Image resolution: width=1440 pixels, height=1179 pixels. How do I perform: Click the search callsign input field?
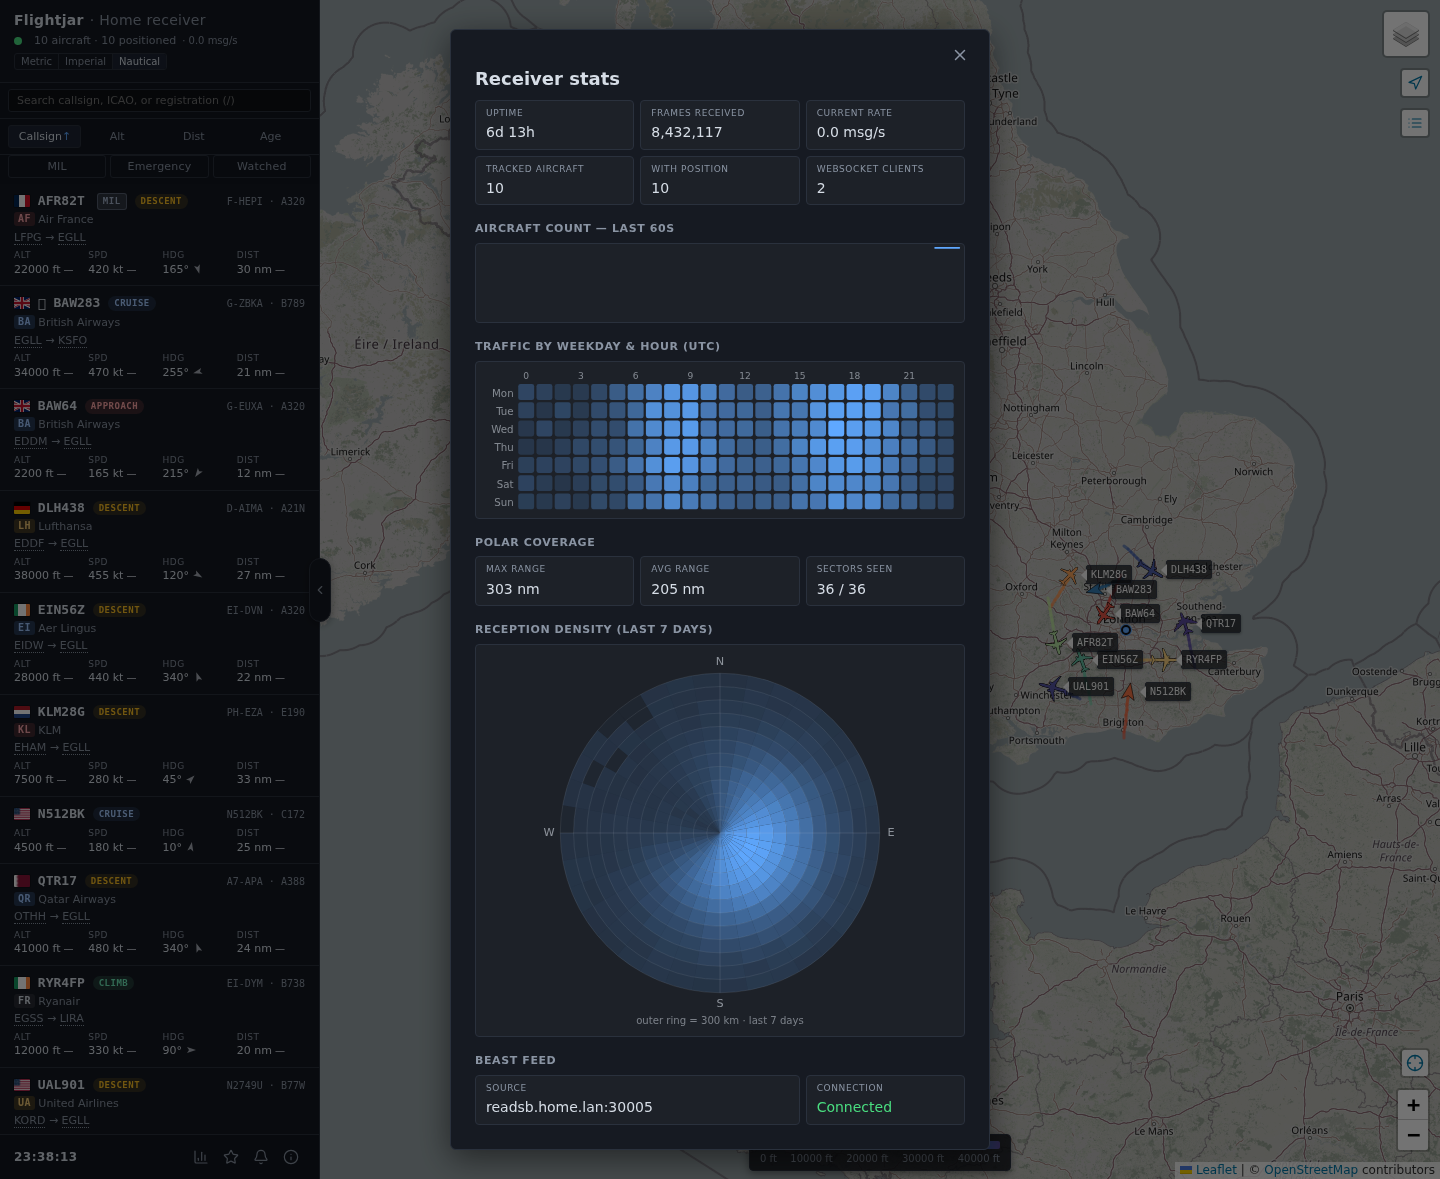point(160,100)
